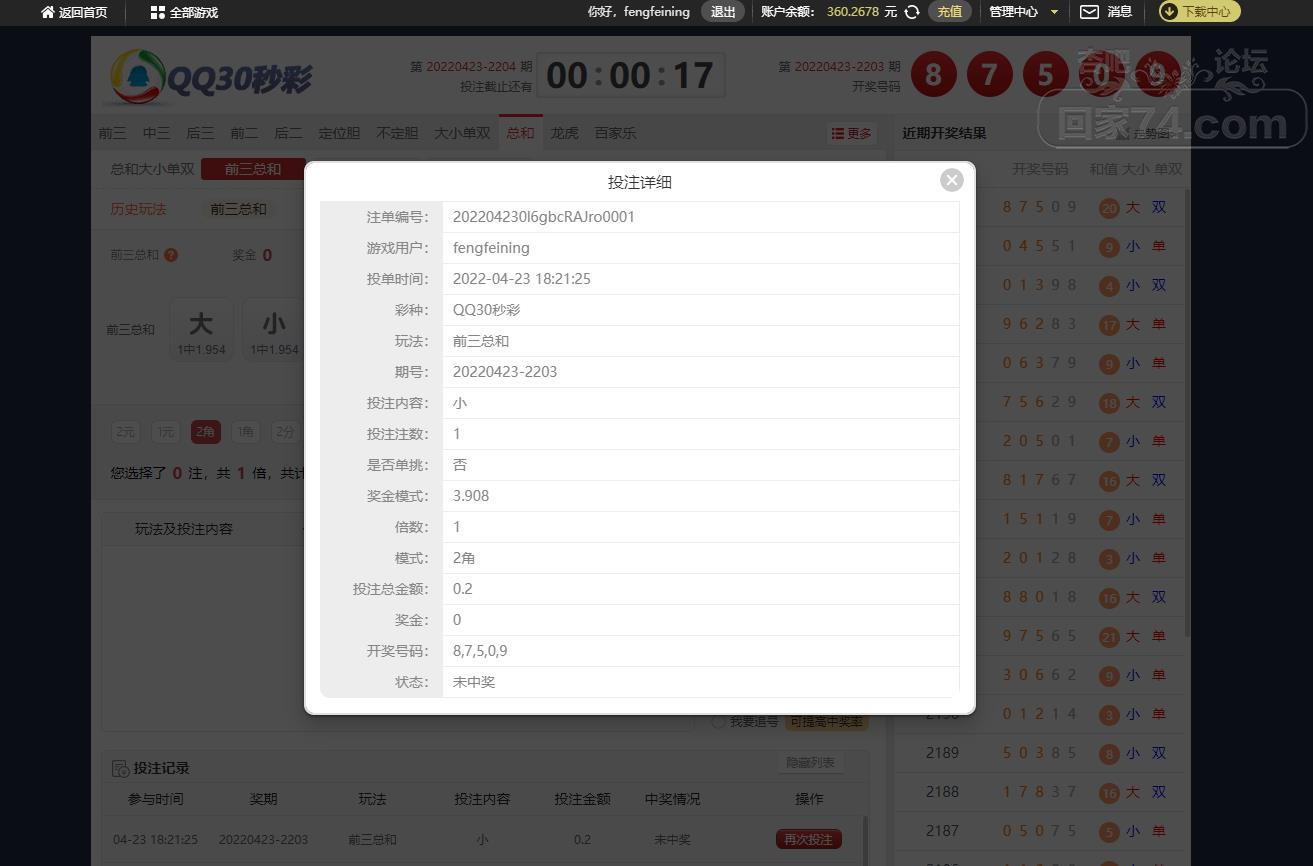This screenshot has height=866, width=1313.
Task: Open the 全部游戏 grid icon
Action: (x=157, y=12)
